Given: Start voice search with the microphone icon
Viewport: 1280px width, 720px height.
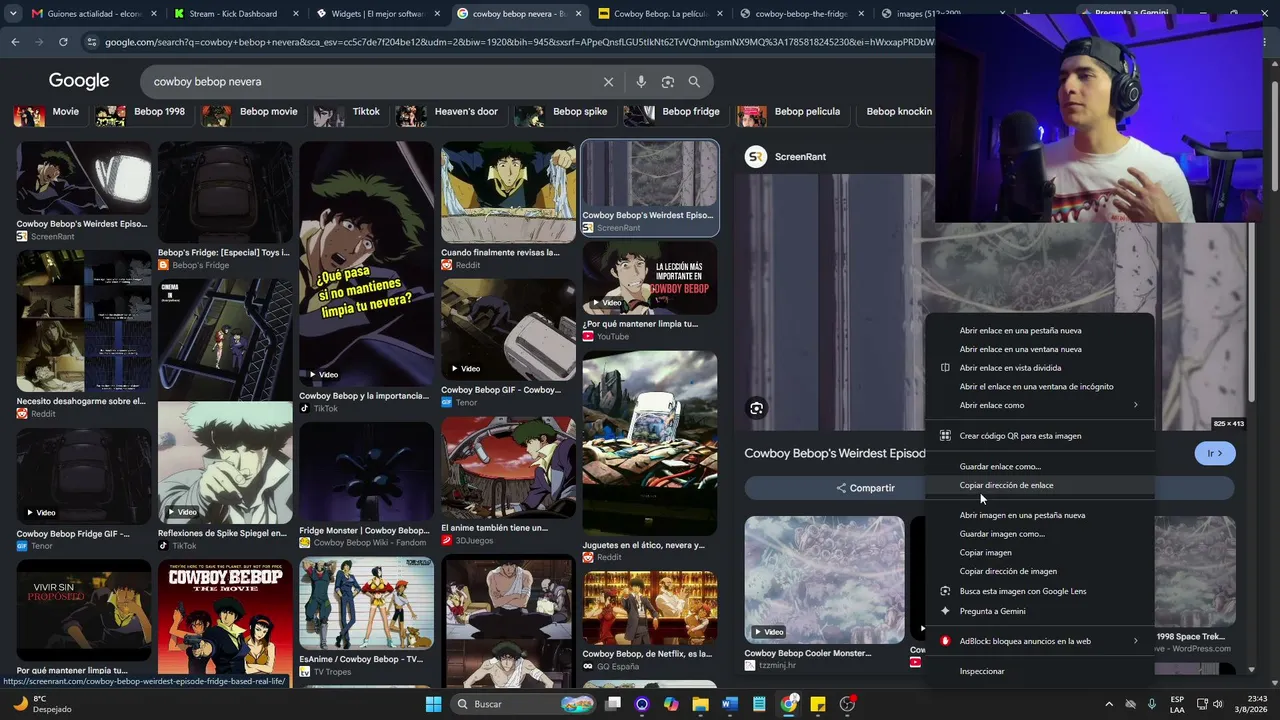Looking at the screenshot, I should [x=641, y=82].
